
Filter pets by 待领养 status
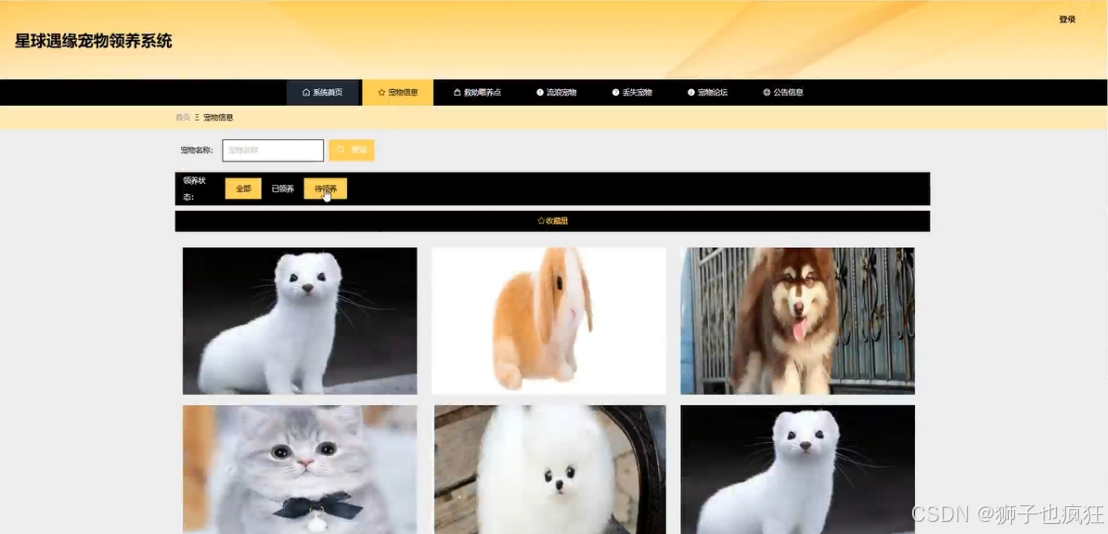[x=325, y=189]
